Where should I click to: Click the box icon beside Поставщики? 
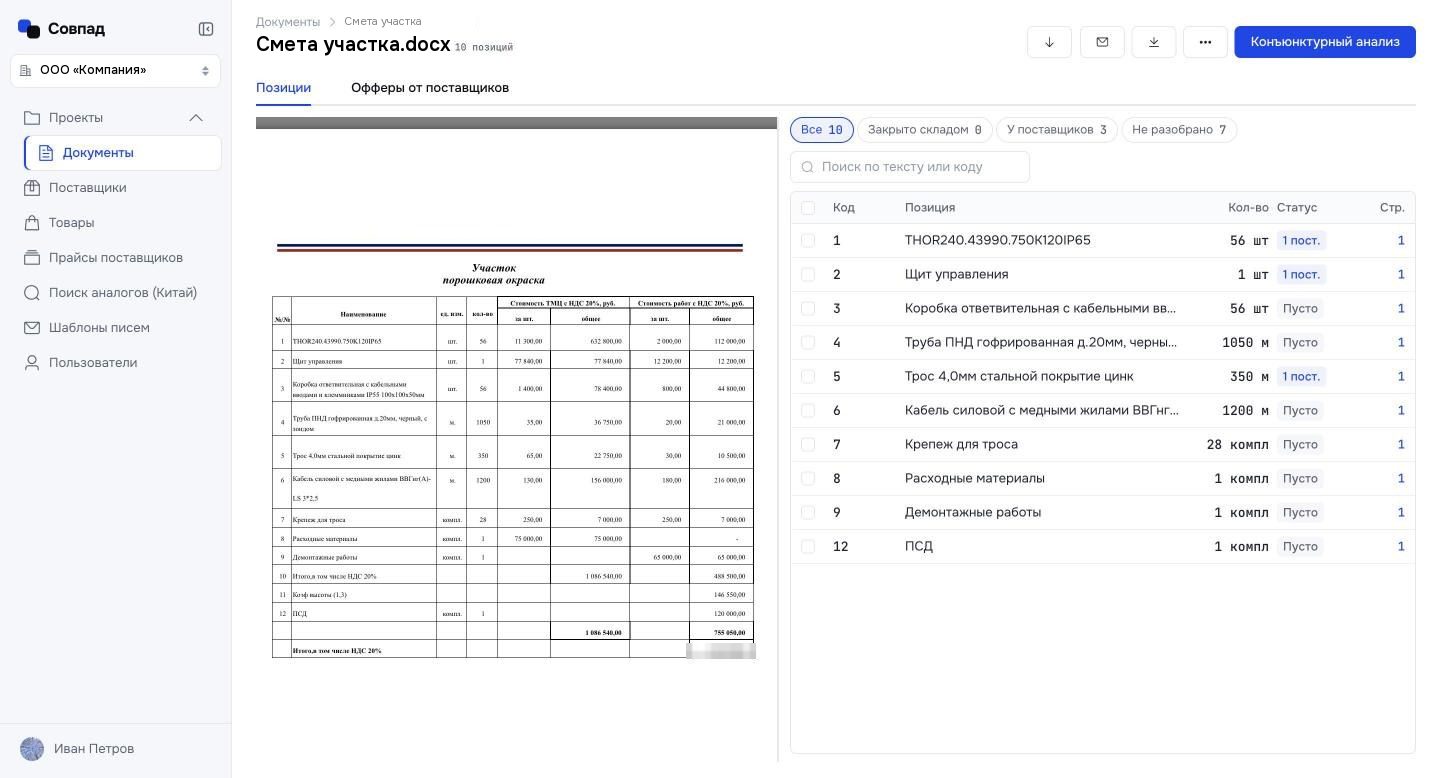pyautogui.click(x=32, y=188)
